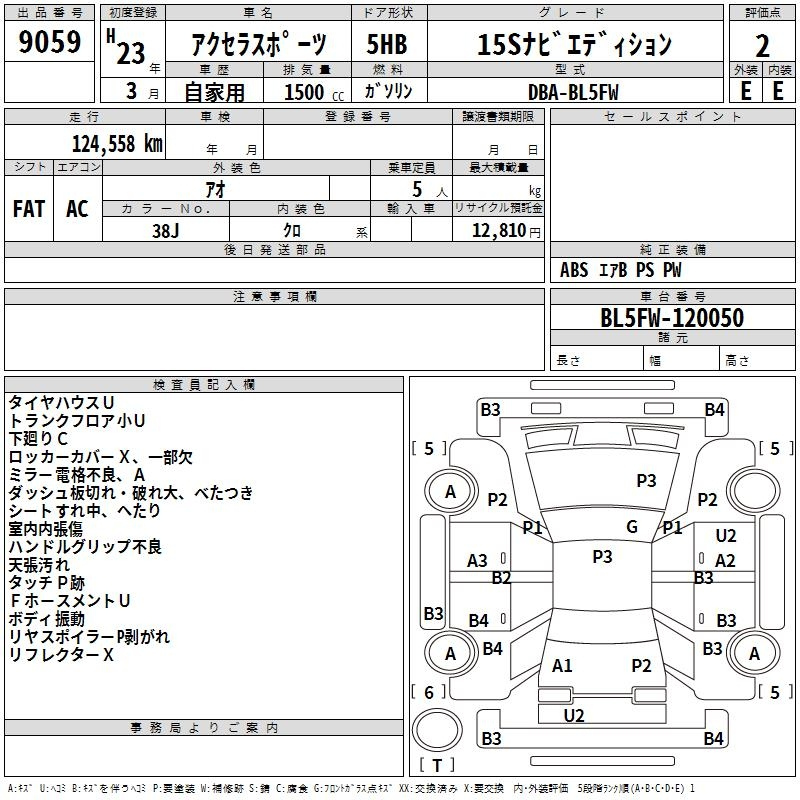Screen dimensions: 800x800
Task: Select the evaluation score 2 box
Action: tap(762, 45)
